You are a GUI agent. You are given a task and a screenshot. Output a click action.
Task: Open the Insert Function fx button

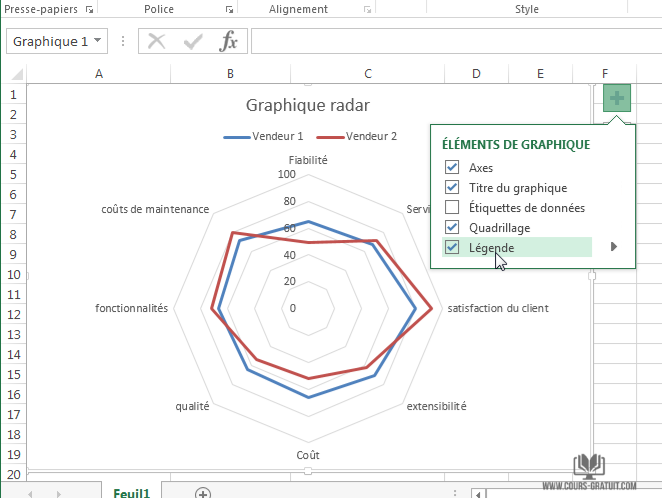[x=229, y=41]
